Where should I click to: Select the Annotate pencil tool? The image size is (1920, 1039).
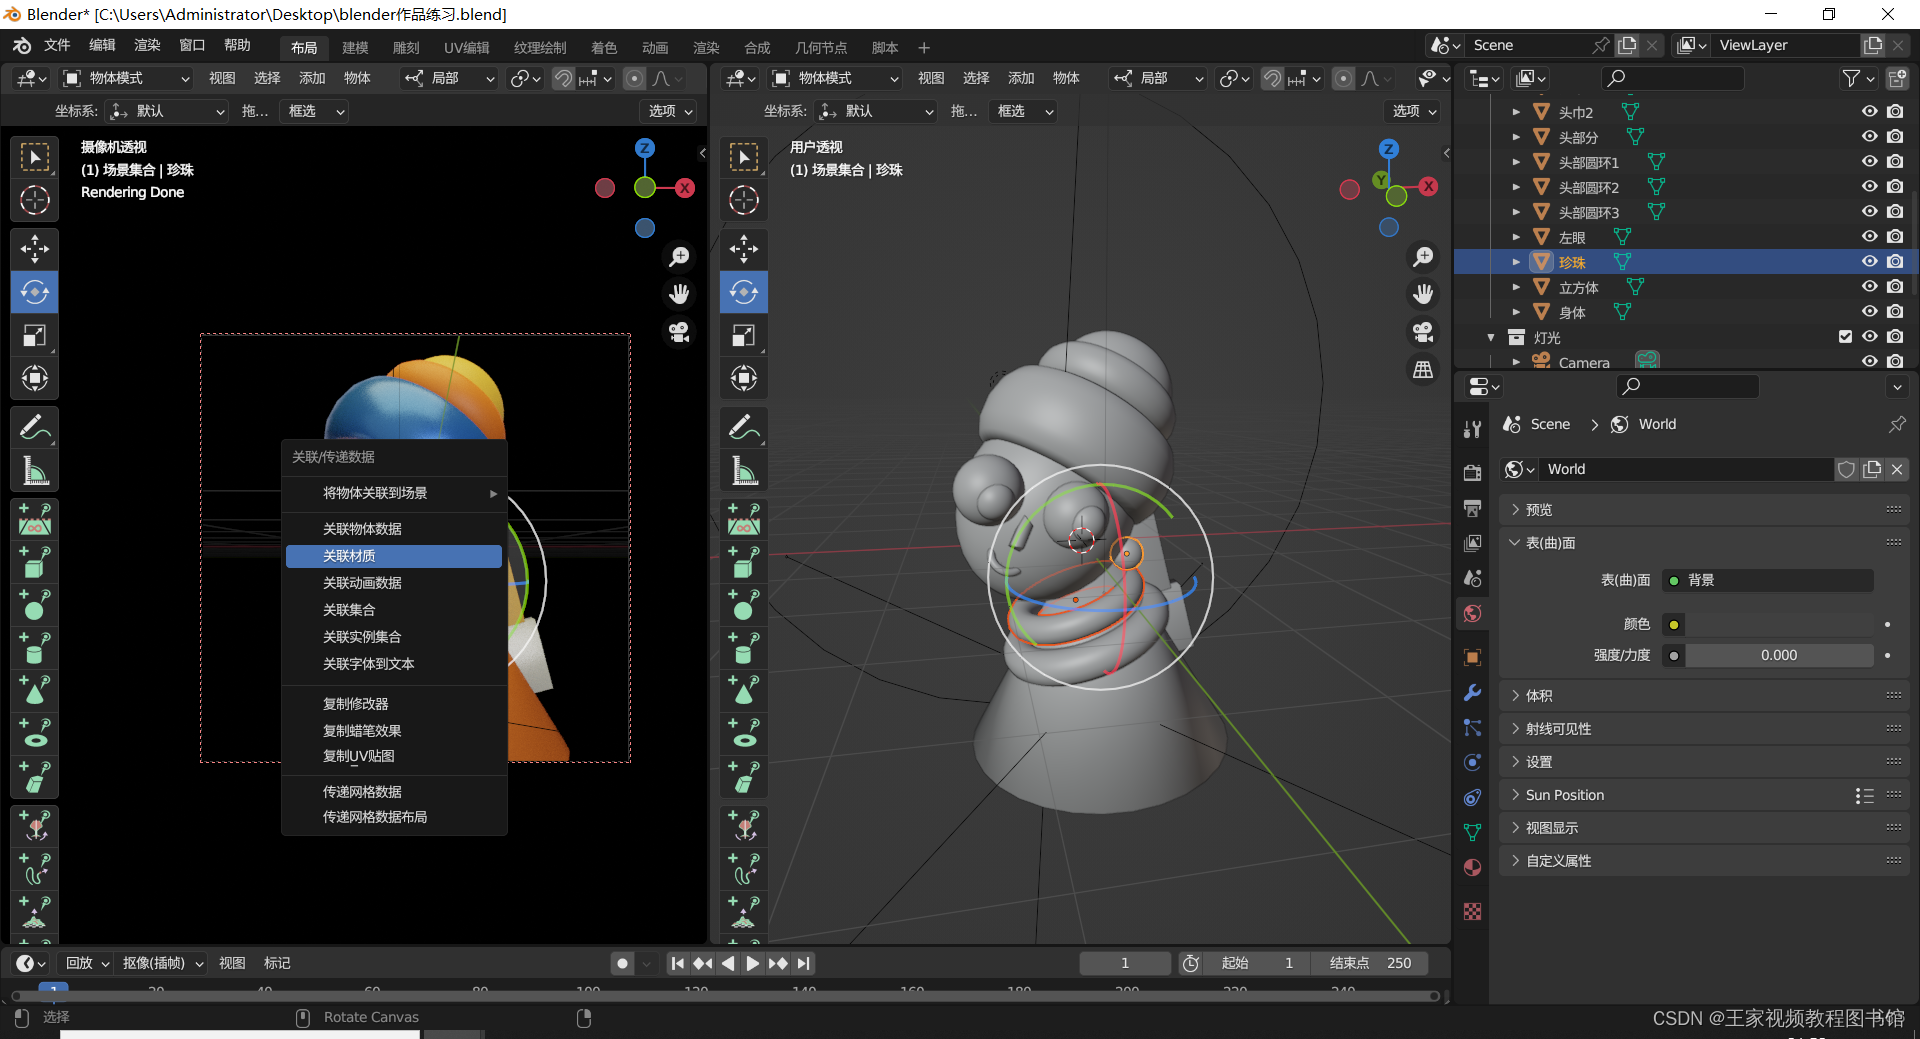click(35, 427)
